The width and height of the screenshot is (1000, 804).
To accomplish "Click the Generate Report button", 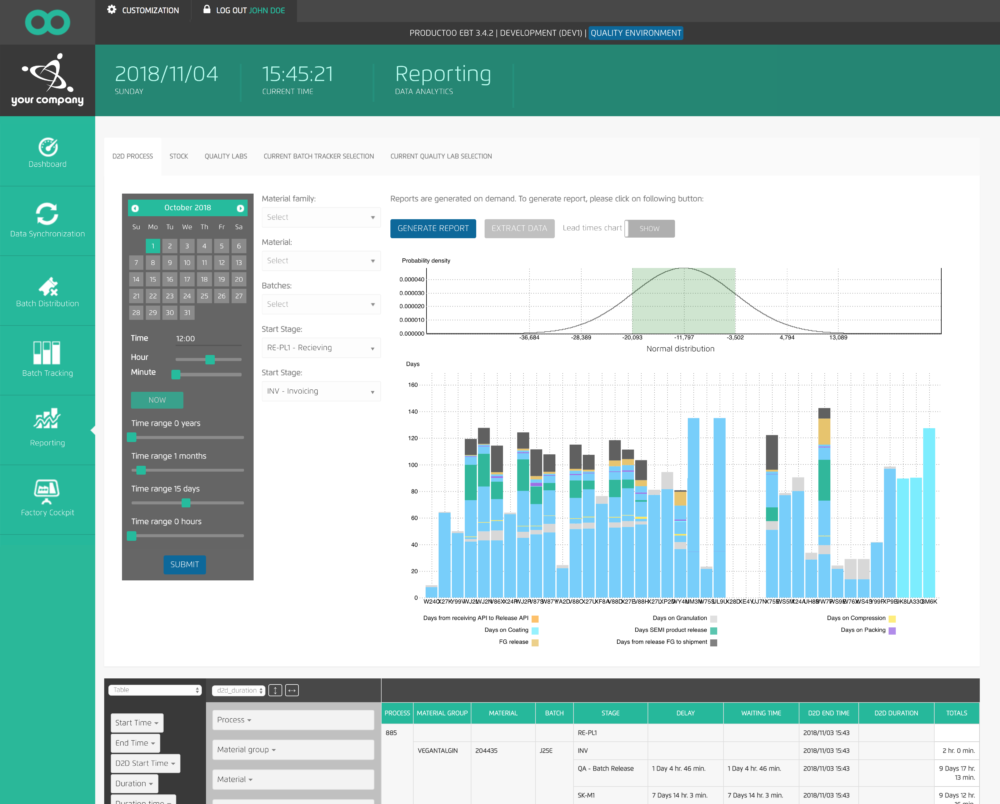I will click(x=433, y=228).
